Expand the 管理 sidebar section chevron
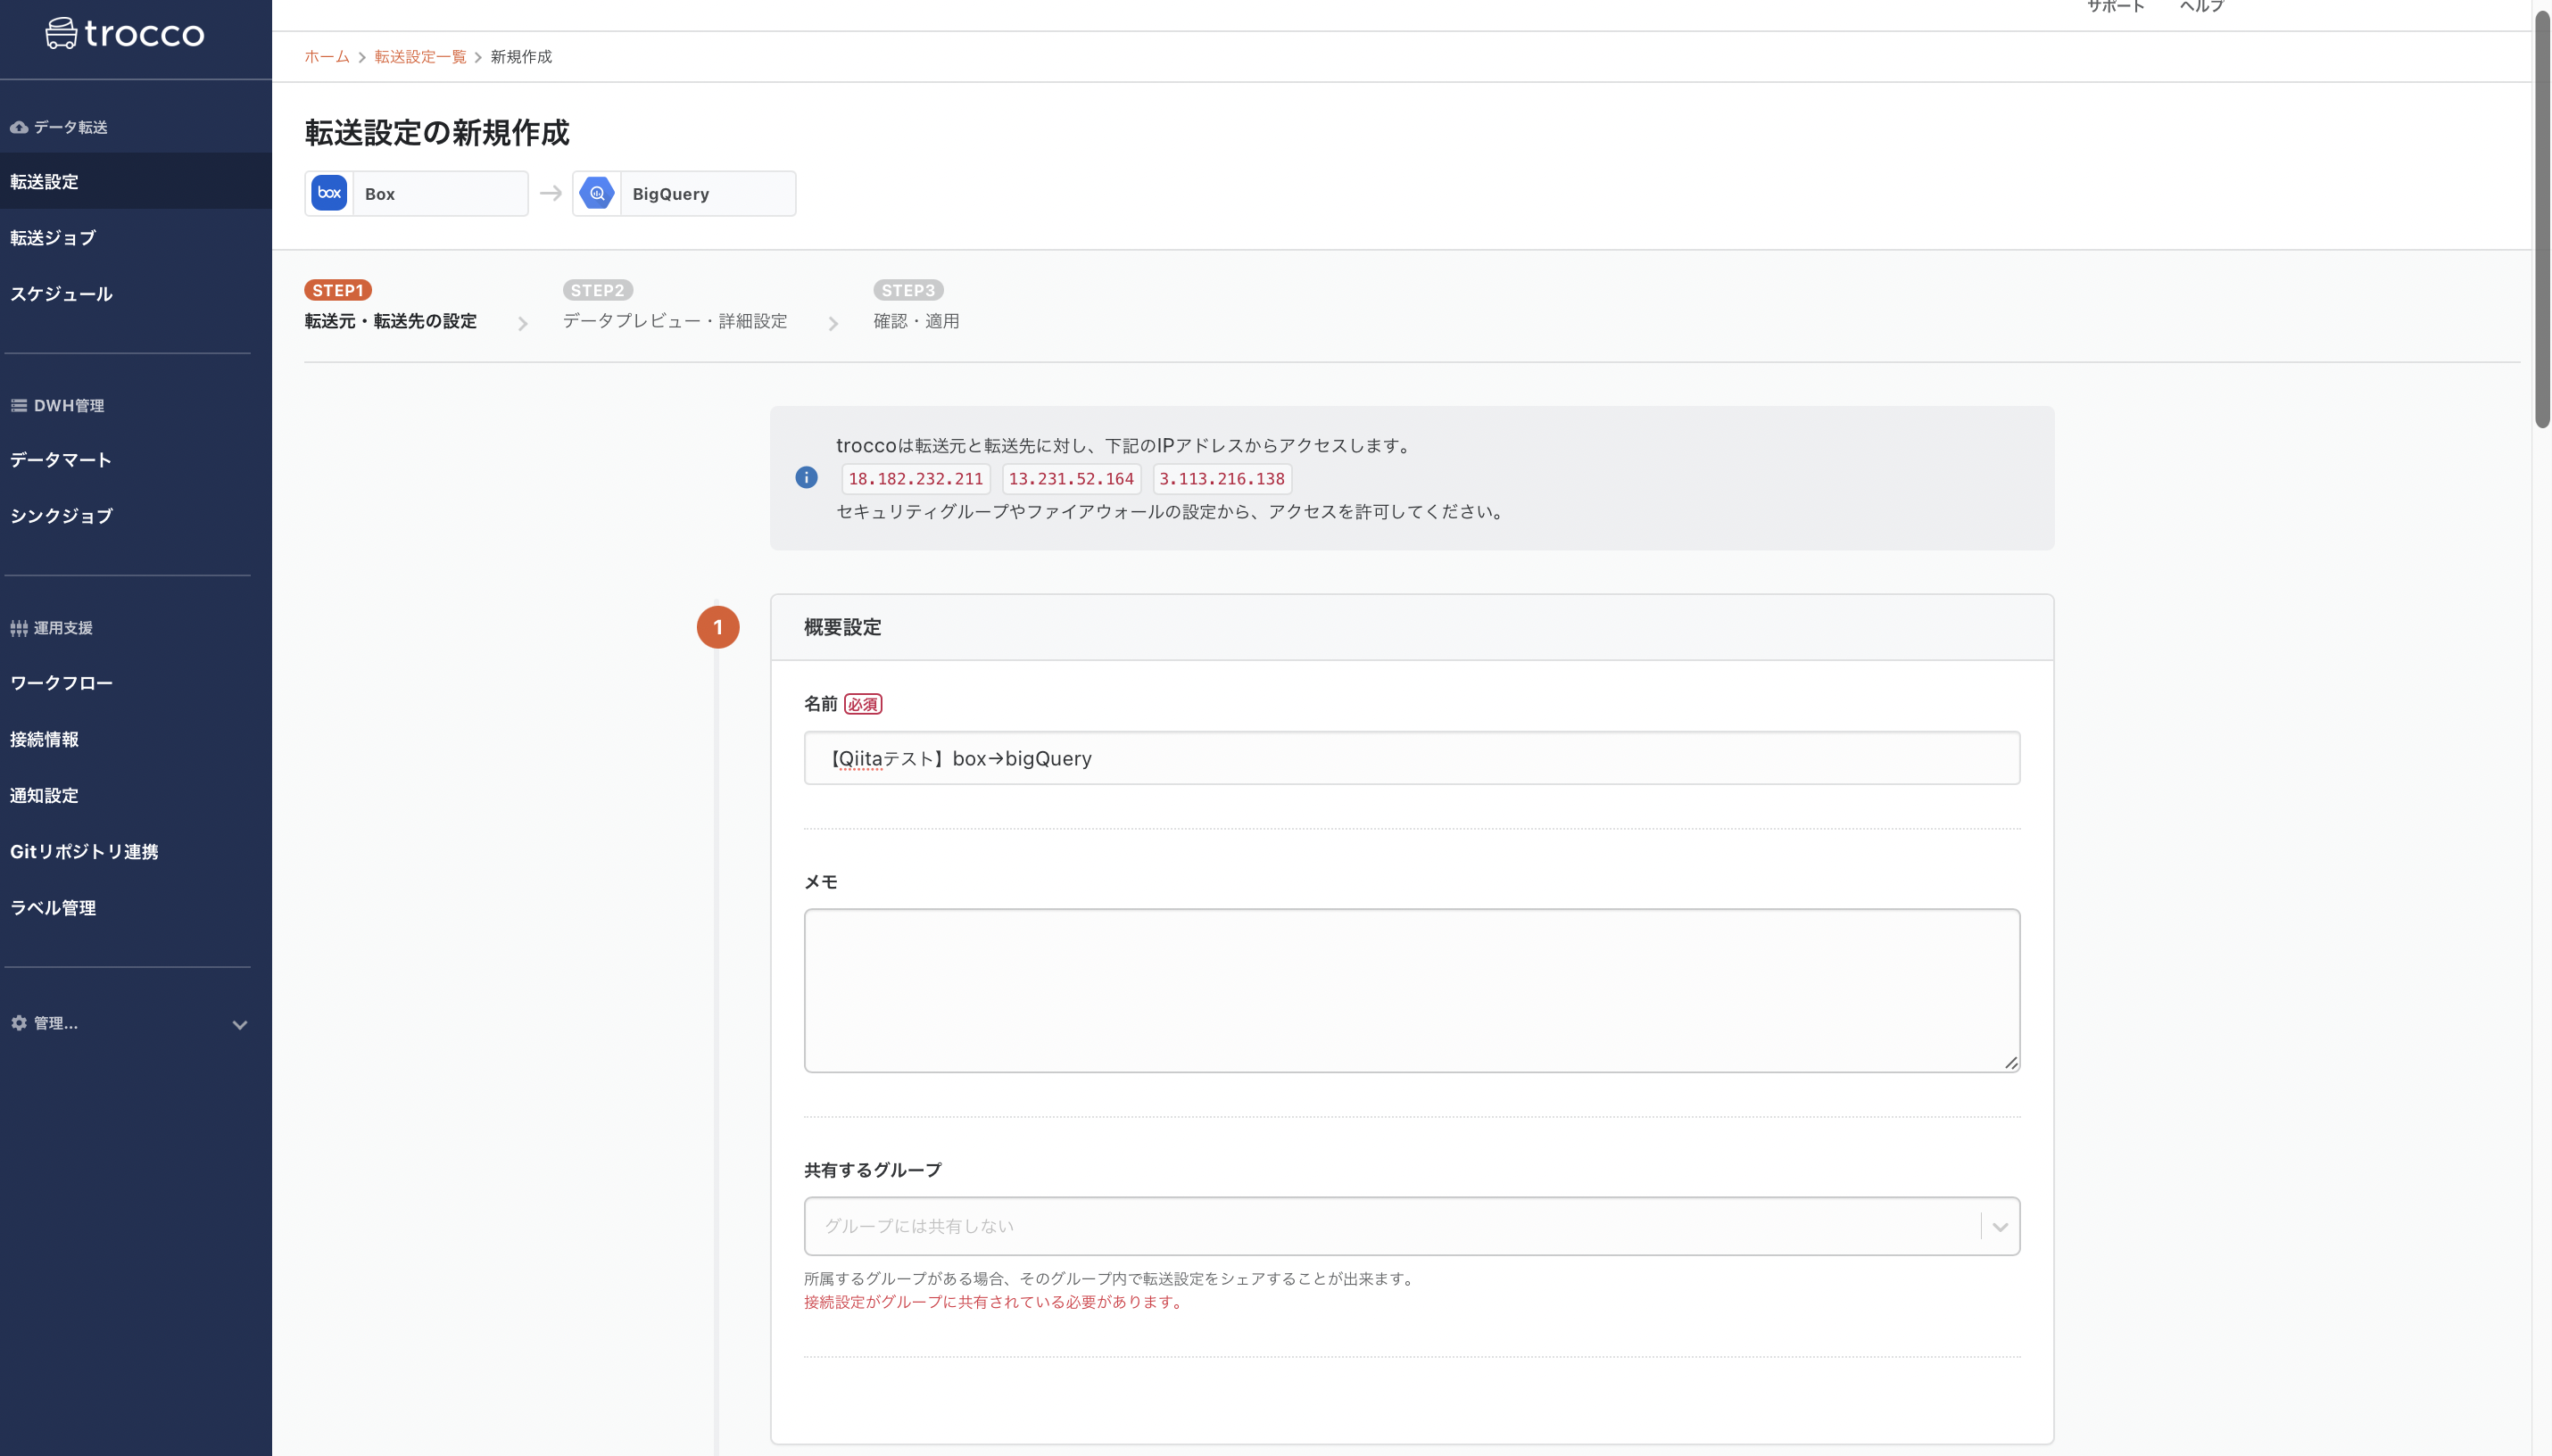The width and height of the screenshot is (2552, 1456). [240, 1025]
